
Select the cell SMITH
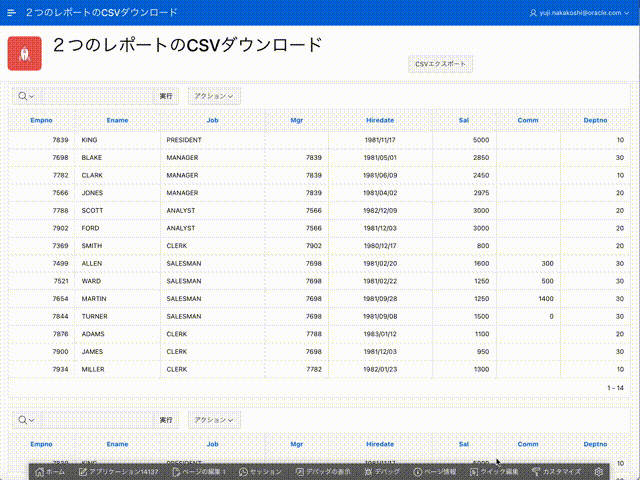[92, 246]
